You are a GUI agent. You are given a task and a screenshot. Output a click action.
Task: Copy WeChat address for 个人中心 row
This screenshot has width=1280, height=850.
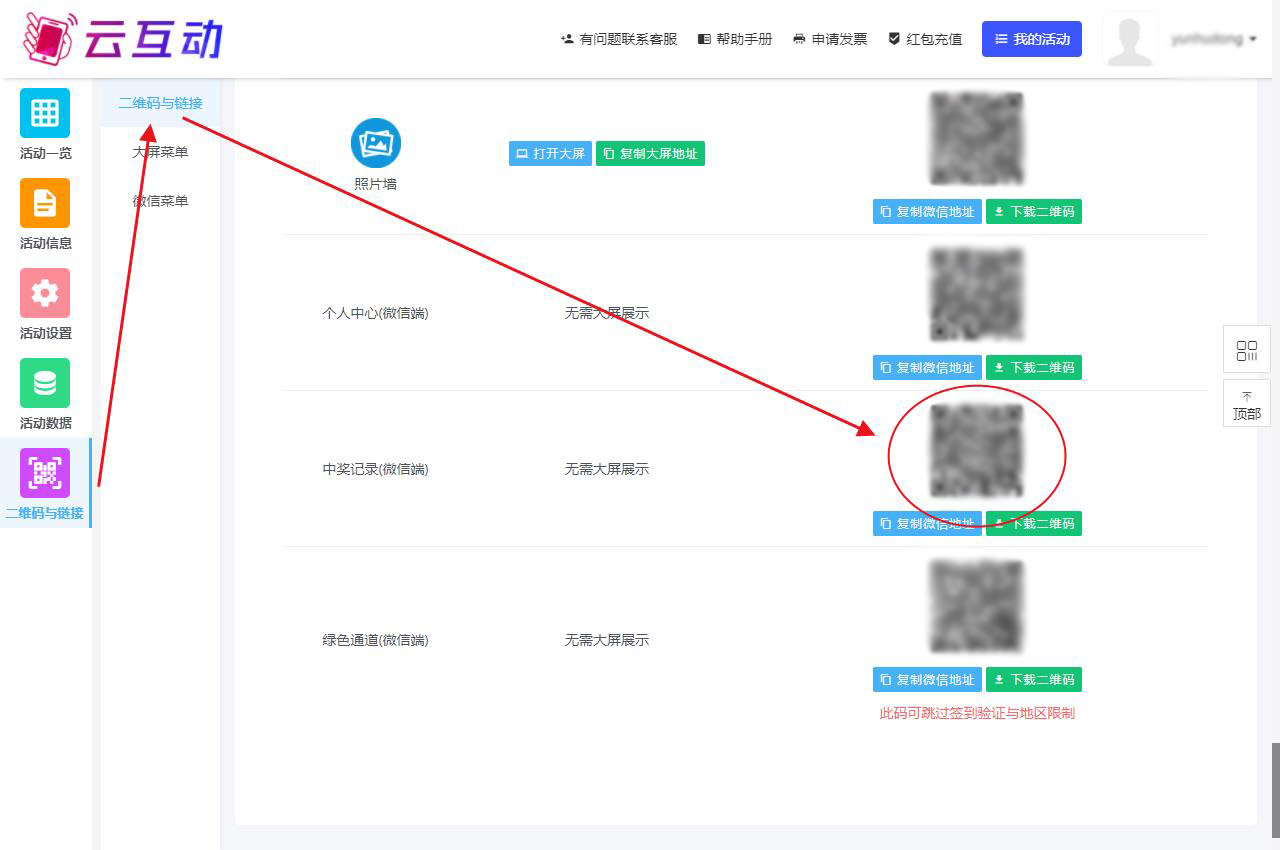(927, 368)
